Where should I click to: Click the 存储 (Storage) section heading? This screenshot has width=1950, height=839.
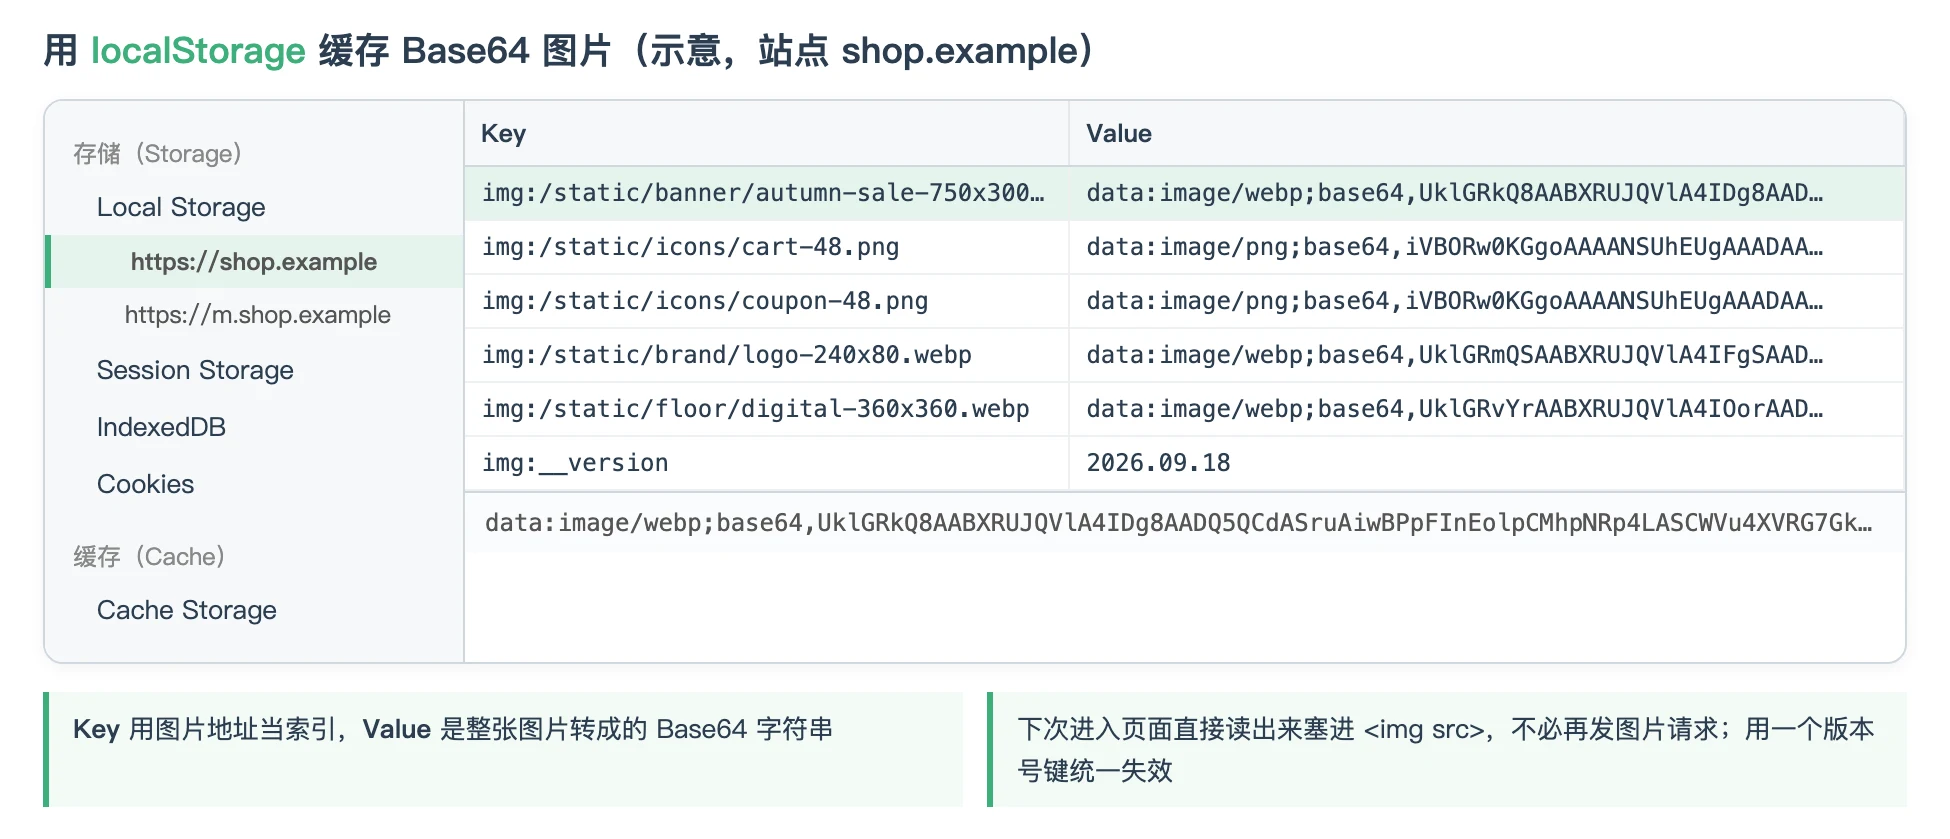pos(157,153)
